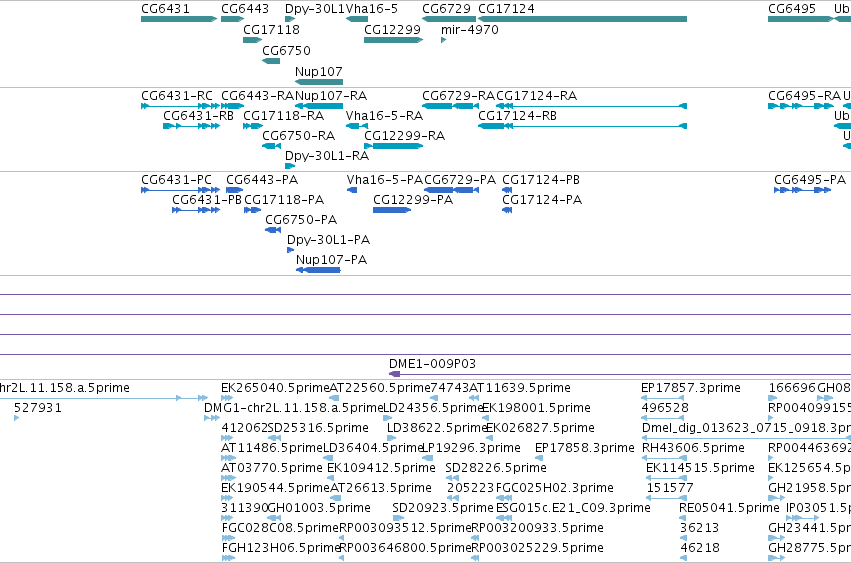The height and width of the screenshot is (563, 851).
Task: Open the Dpy-30L1 gene feature
Action: 290,19
